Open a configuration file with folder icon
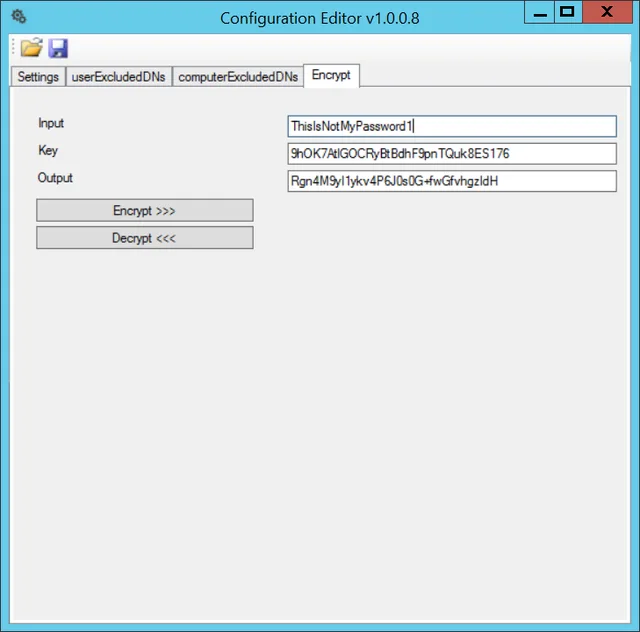640x632 pixels. 31,47
